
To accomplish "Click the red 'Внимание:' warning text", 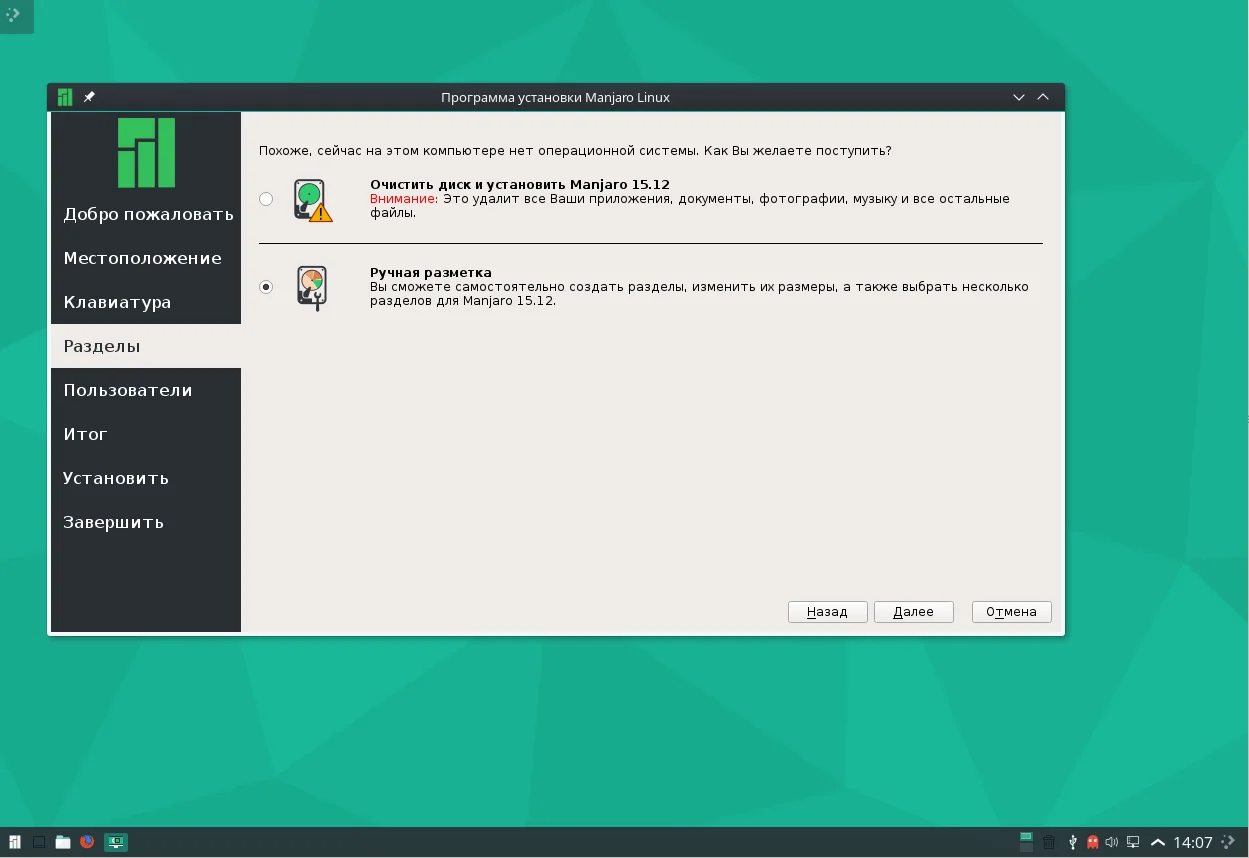I will (404, 199).
